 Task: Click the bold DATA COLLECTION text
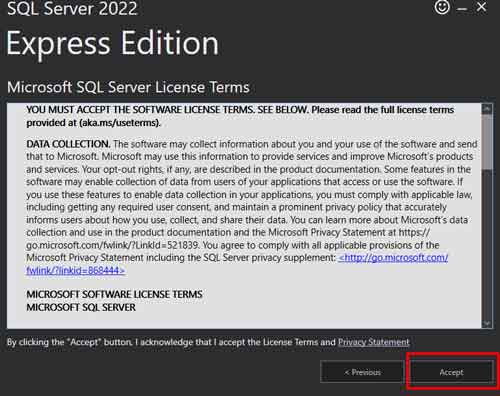click(68, 144)
